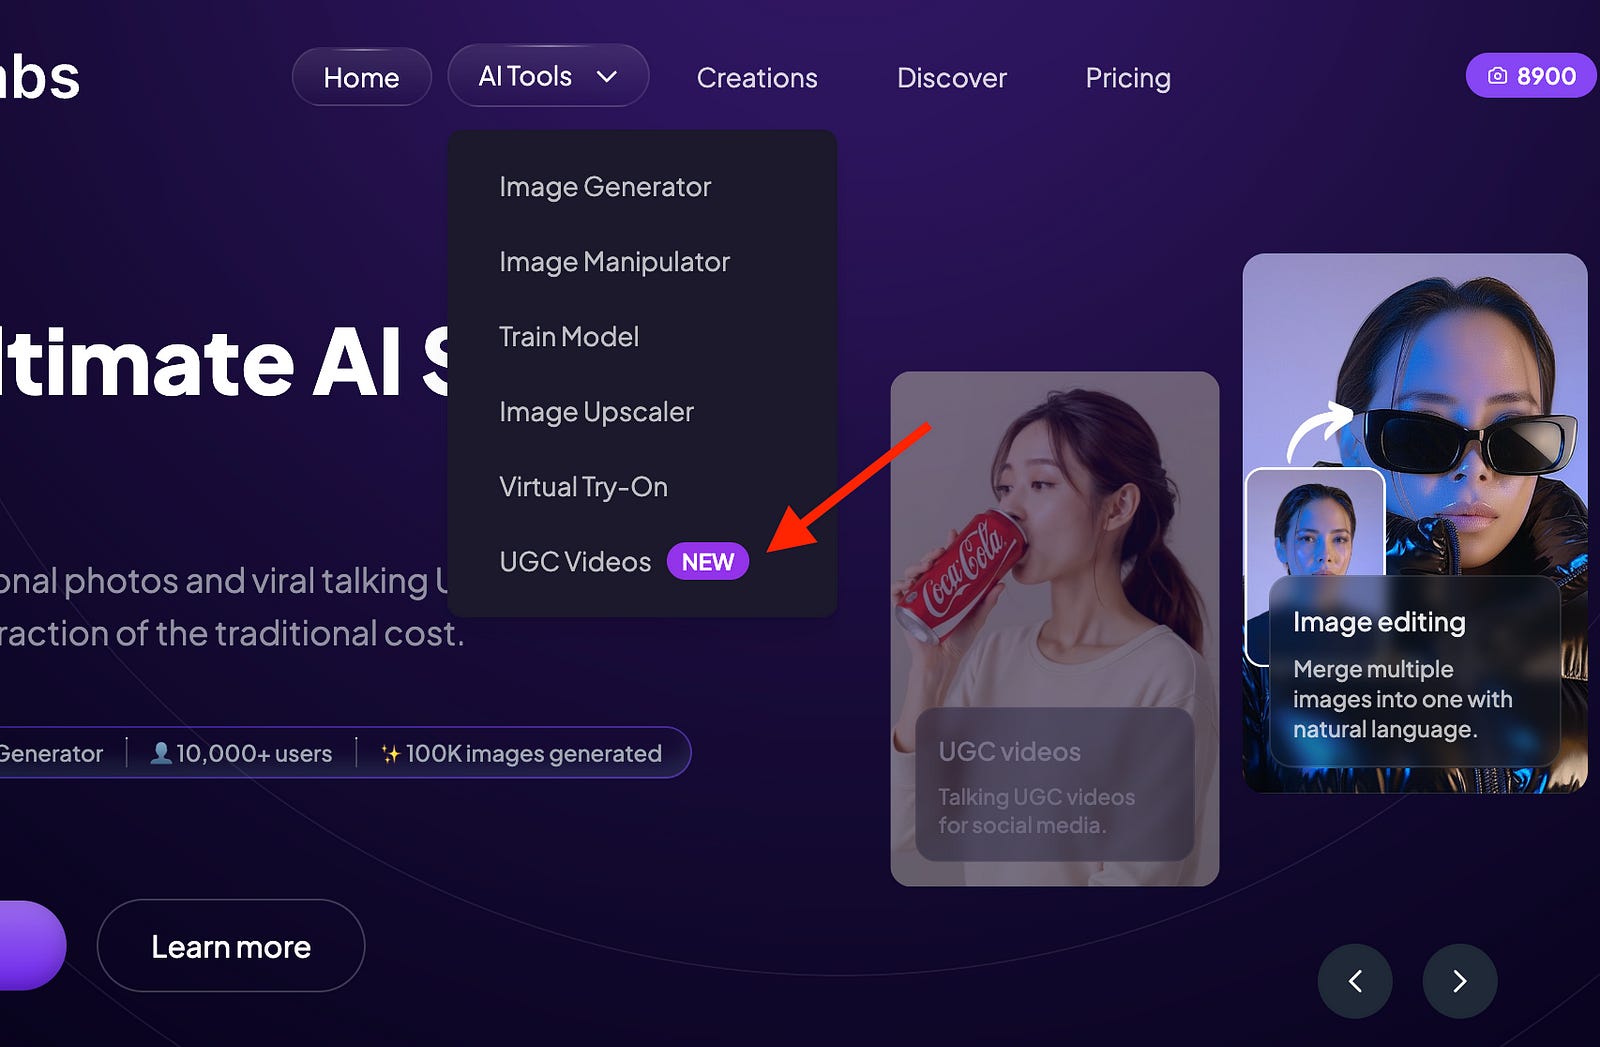Show next carousel slide

1460,981
